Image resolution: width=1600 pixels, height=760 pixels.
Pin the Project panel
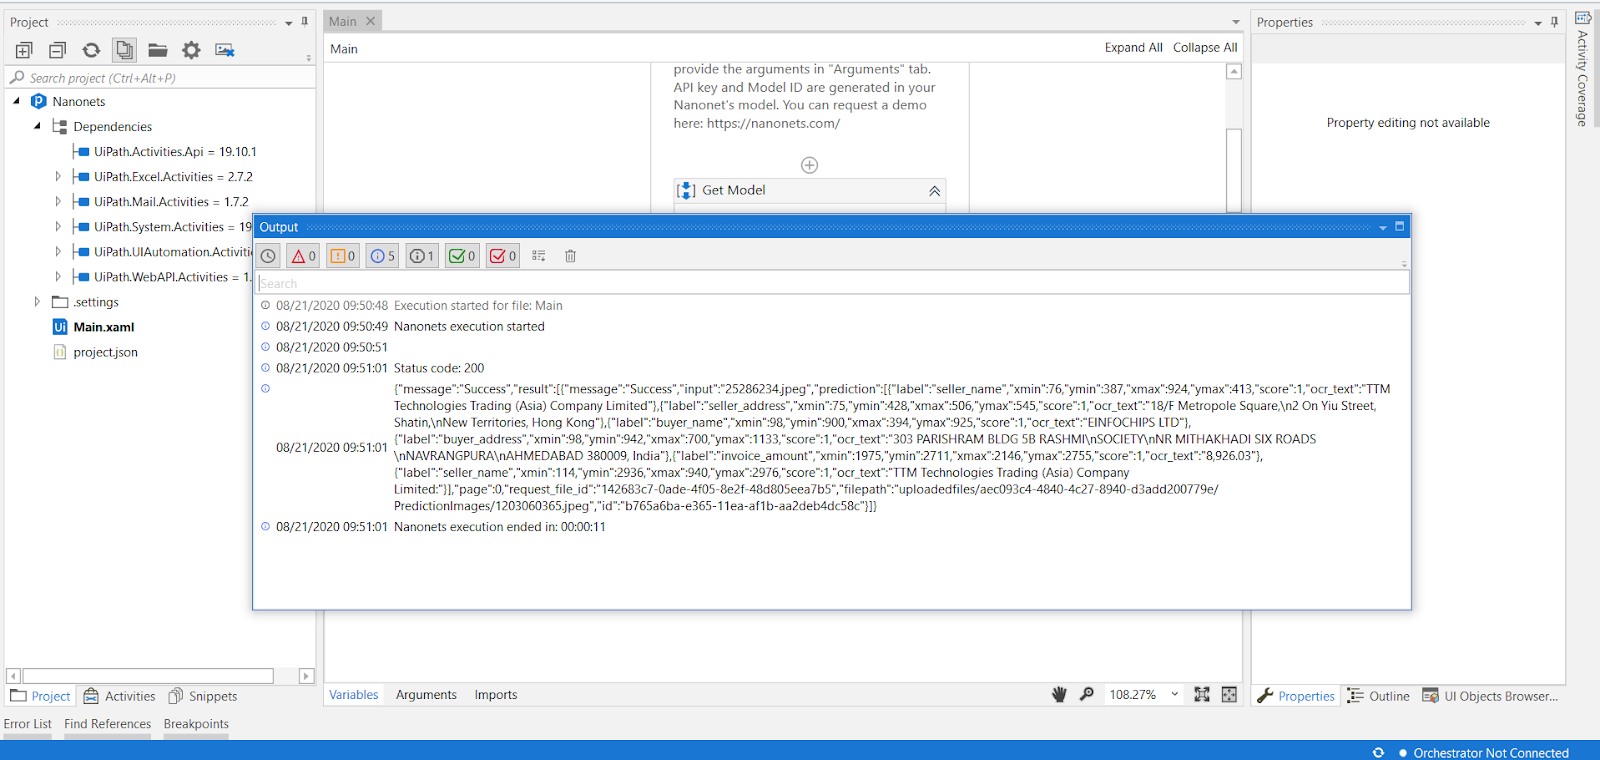[305, 22]
